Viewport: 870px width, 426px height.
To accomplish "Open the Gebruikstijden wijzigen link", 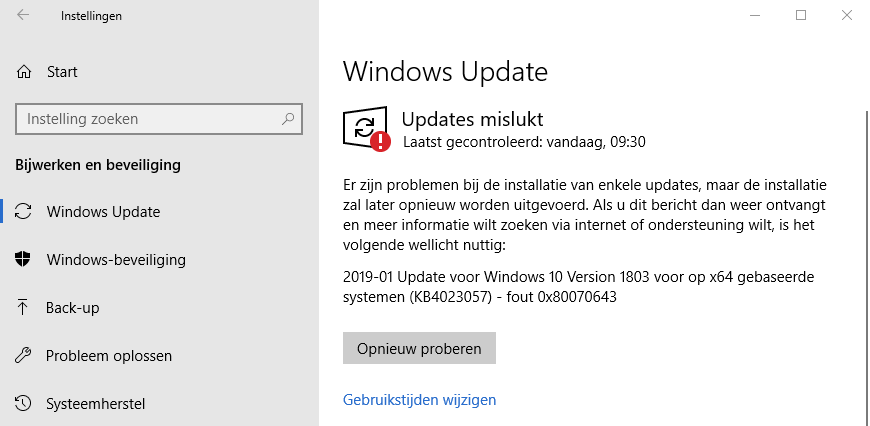I will pyautogui.click(x=419, y=400).
